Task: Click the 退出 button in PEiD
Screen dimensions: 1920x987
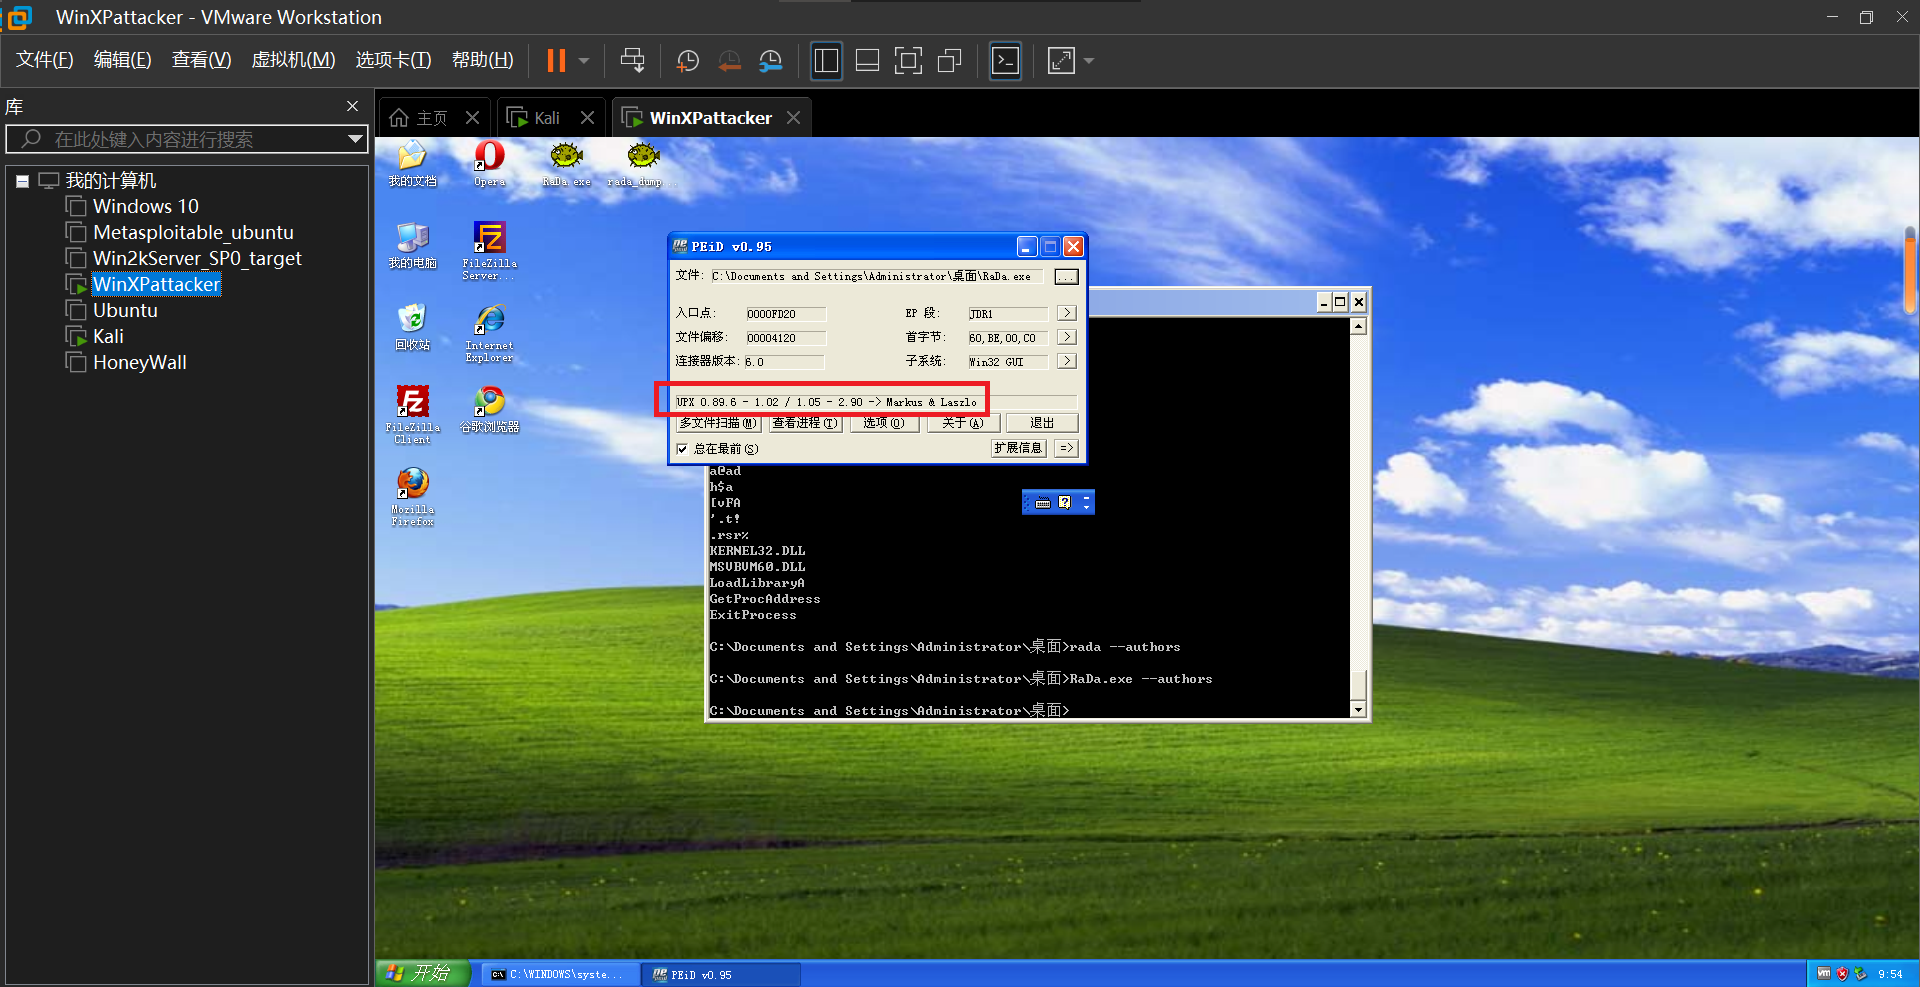Action: 1042,423
